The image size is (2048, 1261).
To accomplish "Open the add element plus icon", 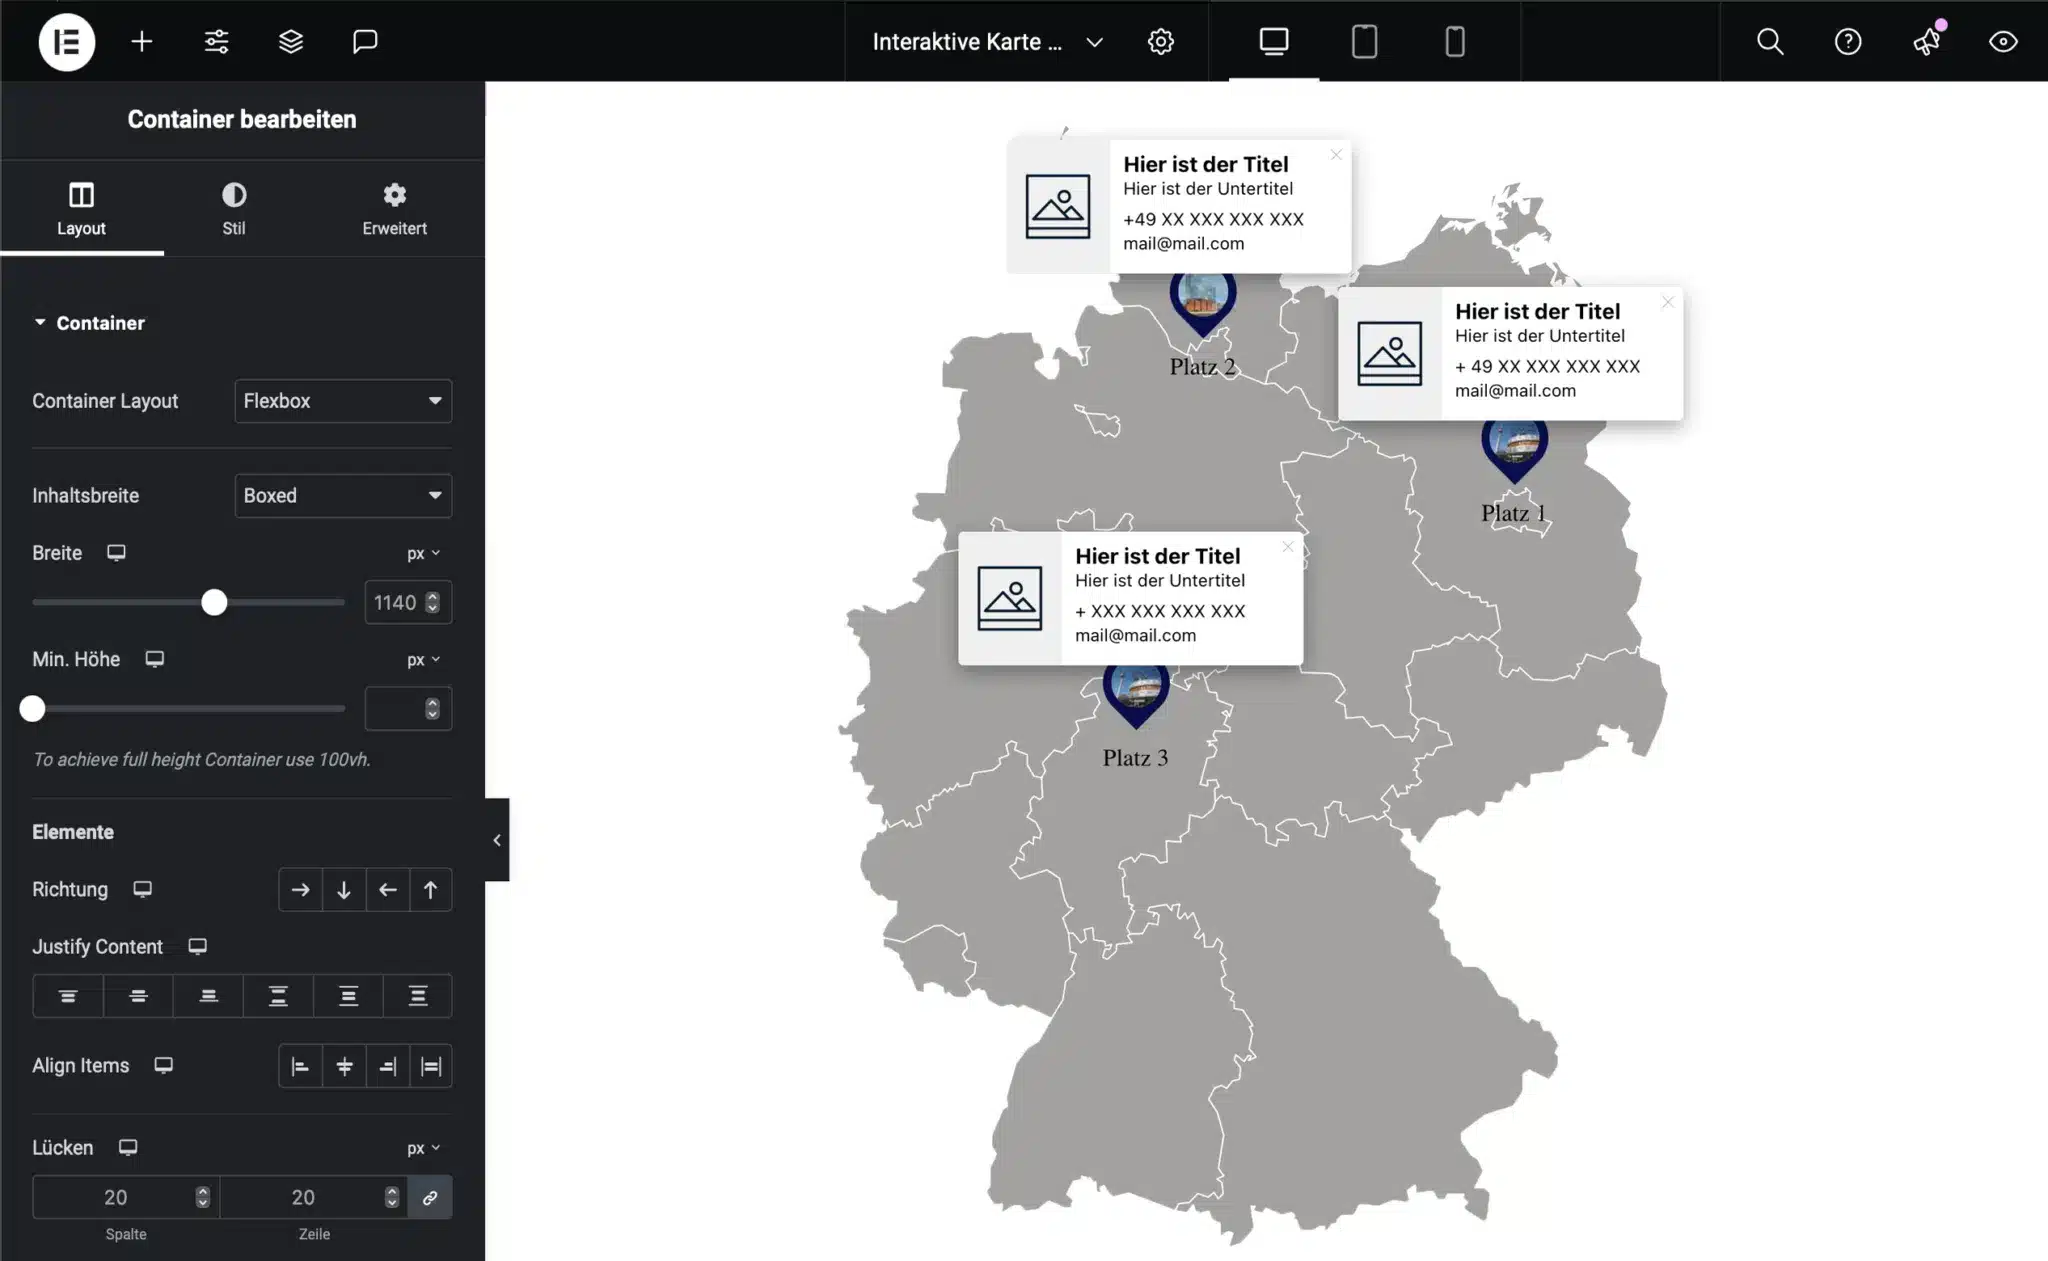I will pos(142,42).
